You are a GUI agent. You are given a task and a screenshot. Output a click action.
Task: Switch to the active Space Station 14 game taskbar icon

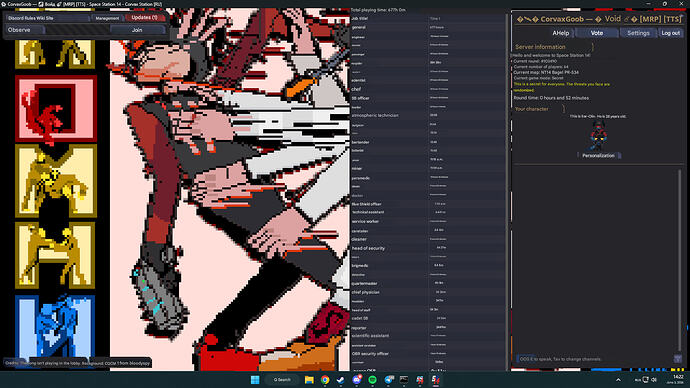[x=436, y=380]
